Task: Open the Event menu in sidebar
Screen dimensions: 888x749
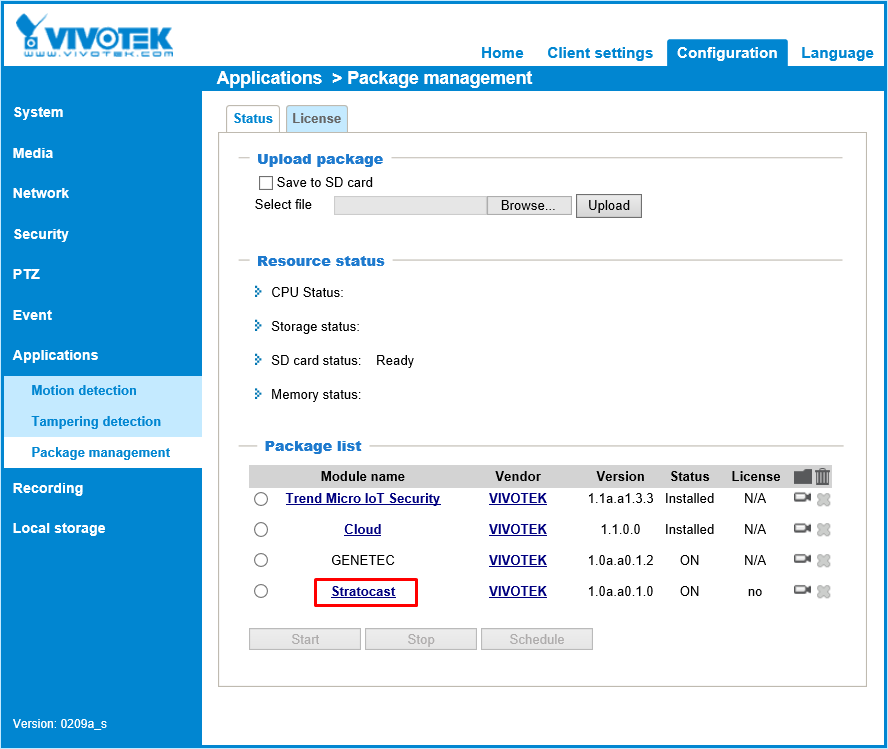Action: point(32,315)
